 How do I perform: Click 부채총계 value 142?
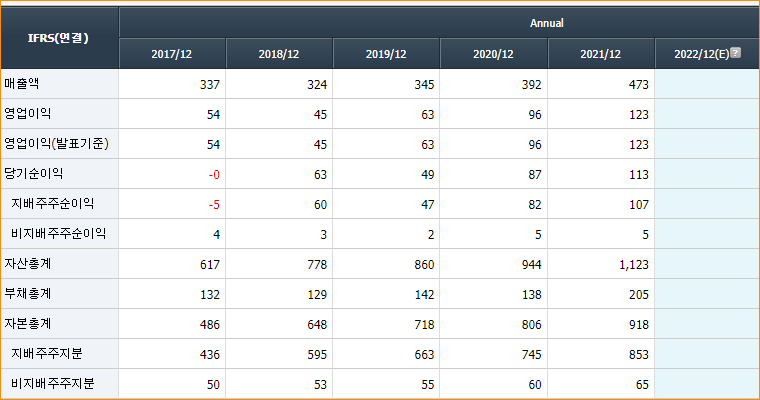[424, 295]
